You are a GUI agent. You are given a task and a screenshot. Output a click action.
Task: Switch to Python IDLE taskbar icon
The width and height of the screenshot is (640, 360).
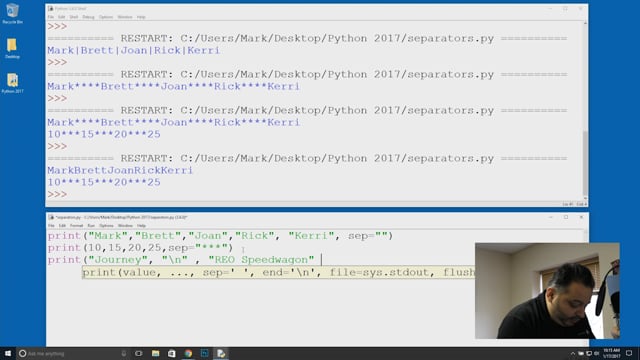tap(221, 353)
